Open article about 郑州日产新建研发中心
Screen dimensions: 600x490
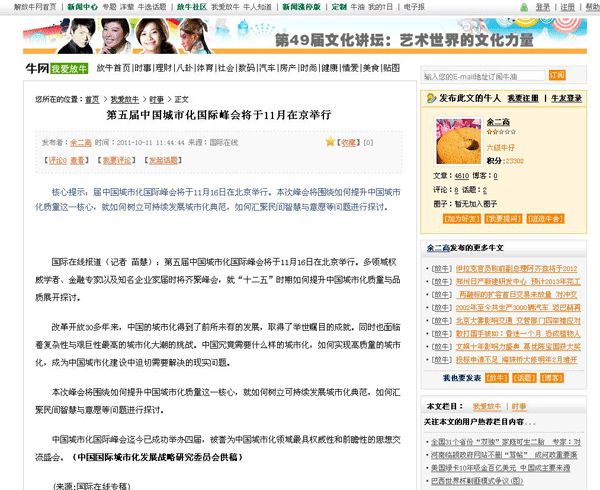[518, 282]
